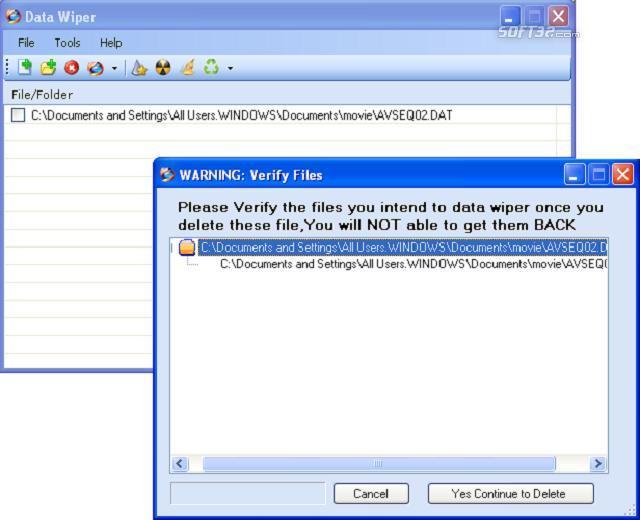Viewport: 640px width, 520px height.
Task: Select the child file path in verify tree
Action: click(x=413, y=264)
